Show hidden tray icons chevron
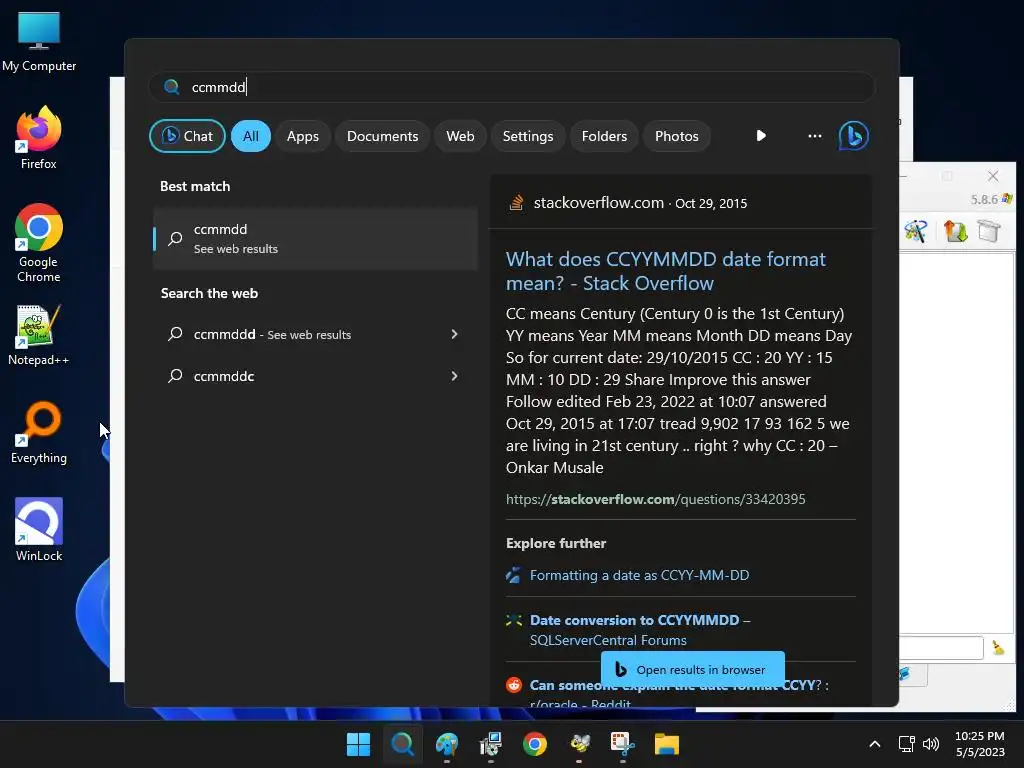Screen dimensions: 1024x768 [874, 744]
